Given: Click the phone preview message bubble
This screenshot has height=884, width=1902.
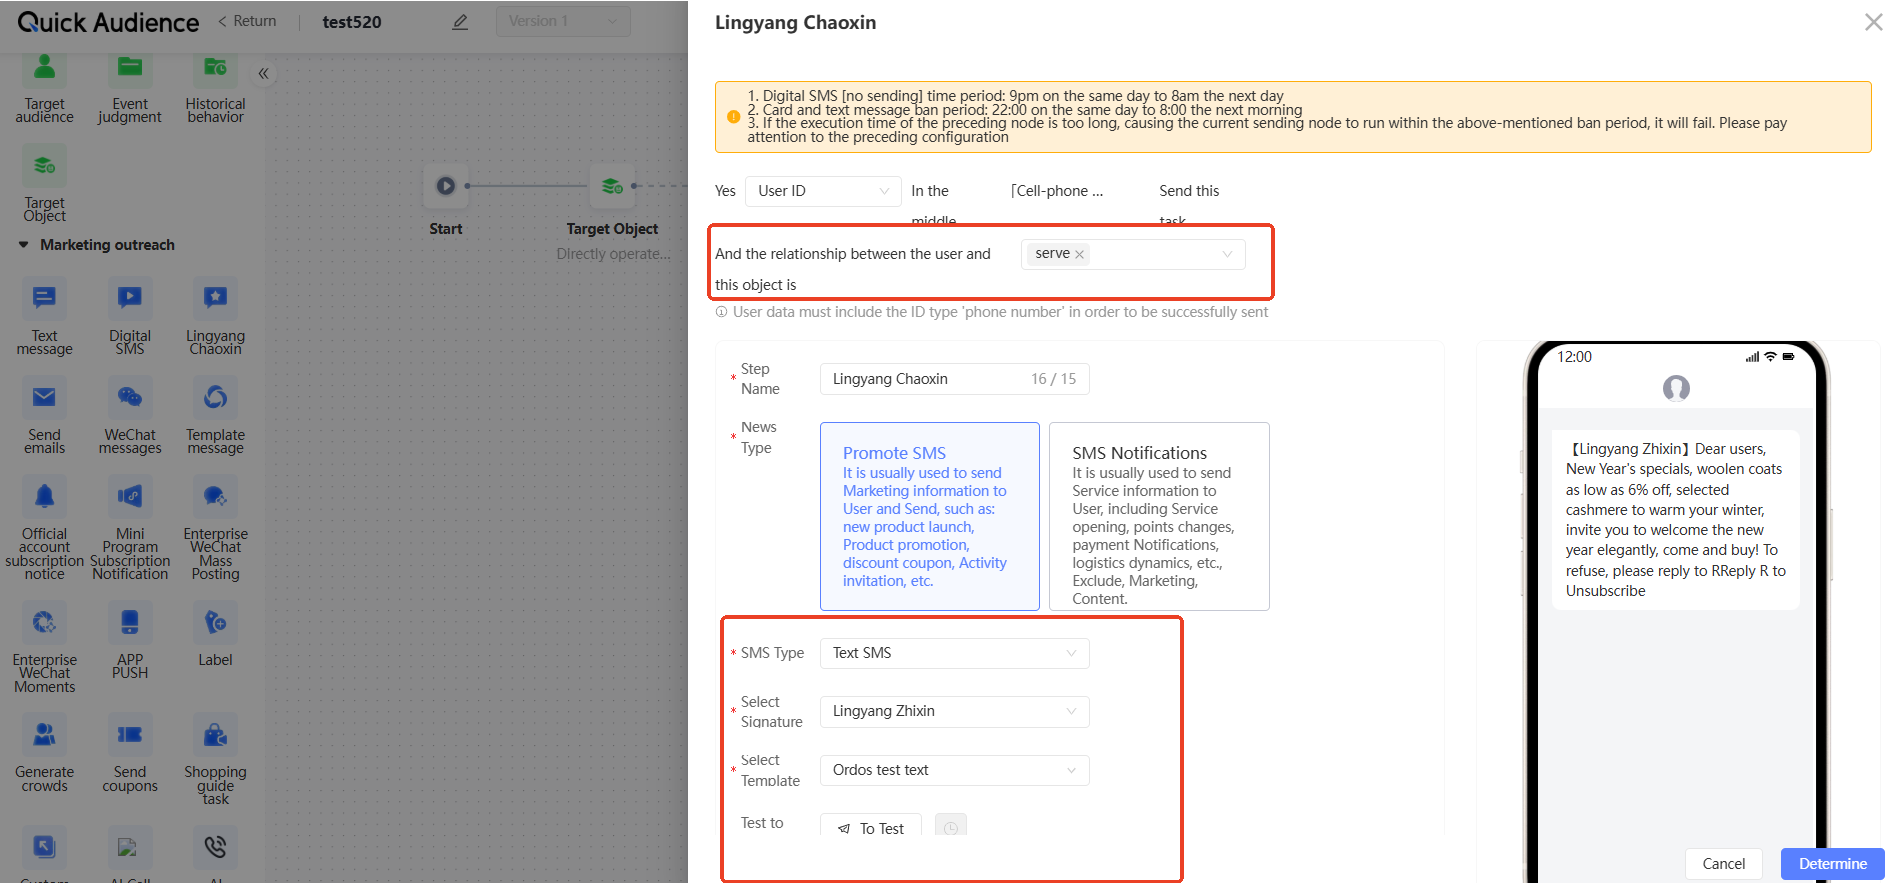Looking at the screenshot, I should [x=1676, y=520].
